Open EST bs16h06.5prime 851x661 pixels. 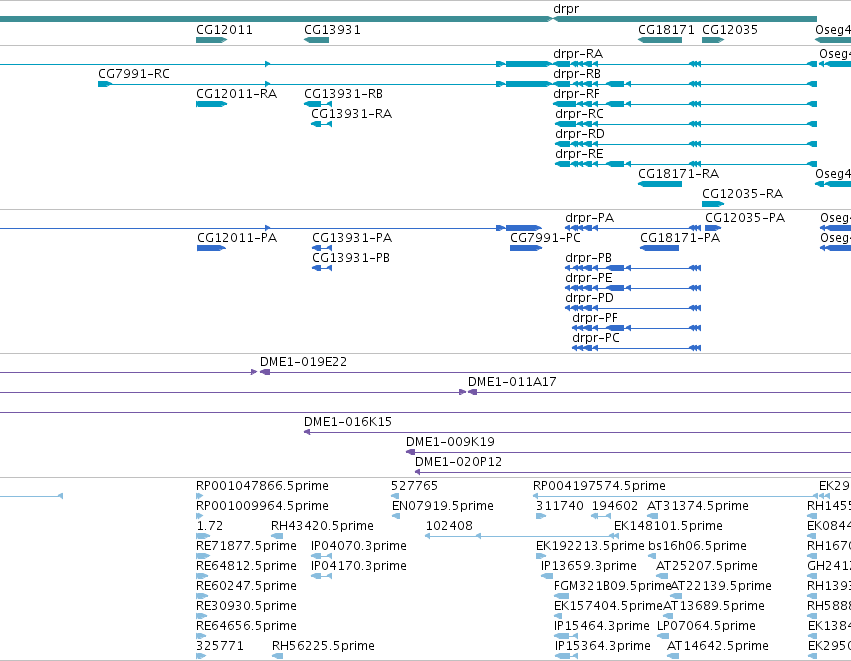[697, 546]
